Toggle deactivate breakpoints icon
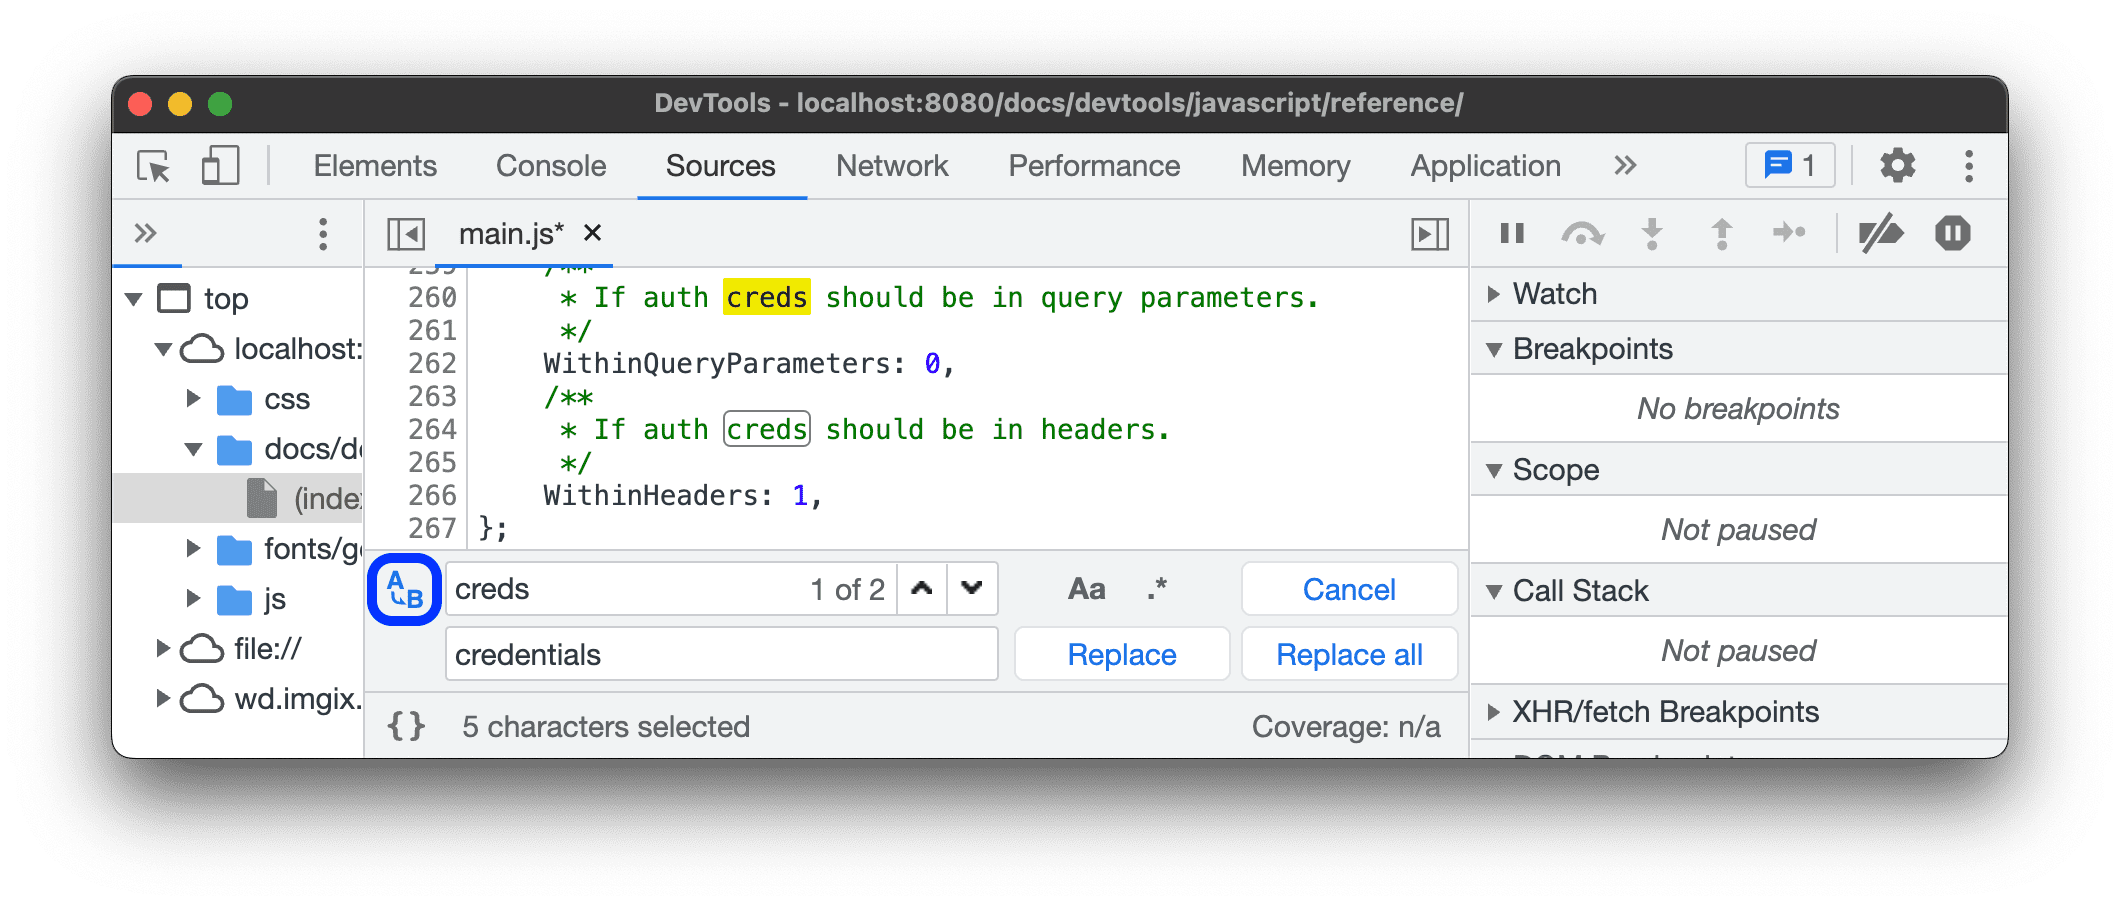The height and width of the screenshot is (906, 2120). tap(1880, 234)
